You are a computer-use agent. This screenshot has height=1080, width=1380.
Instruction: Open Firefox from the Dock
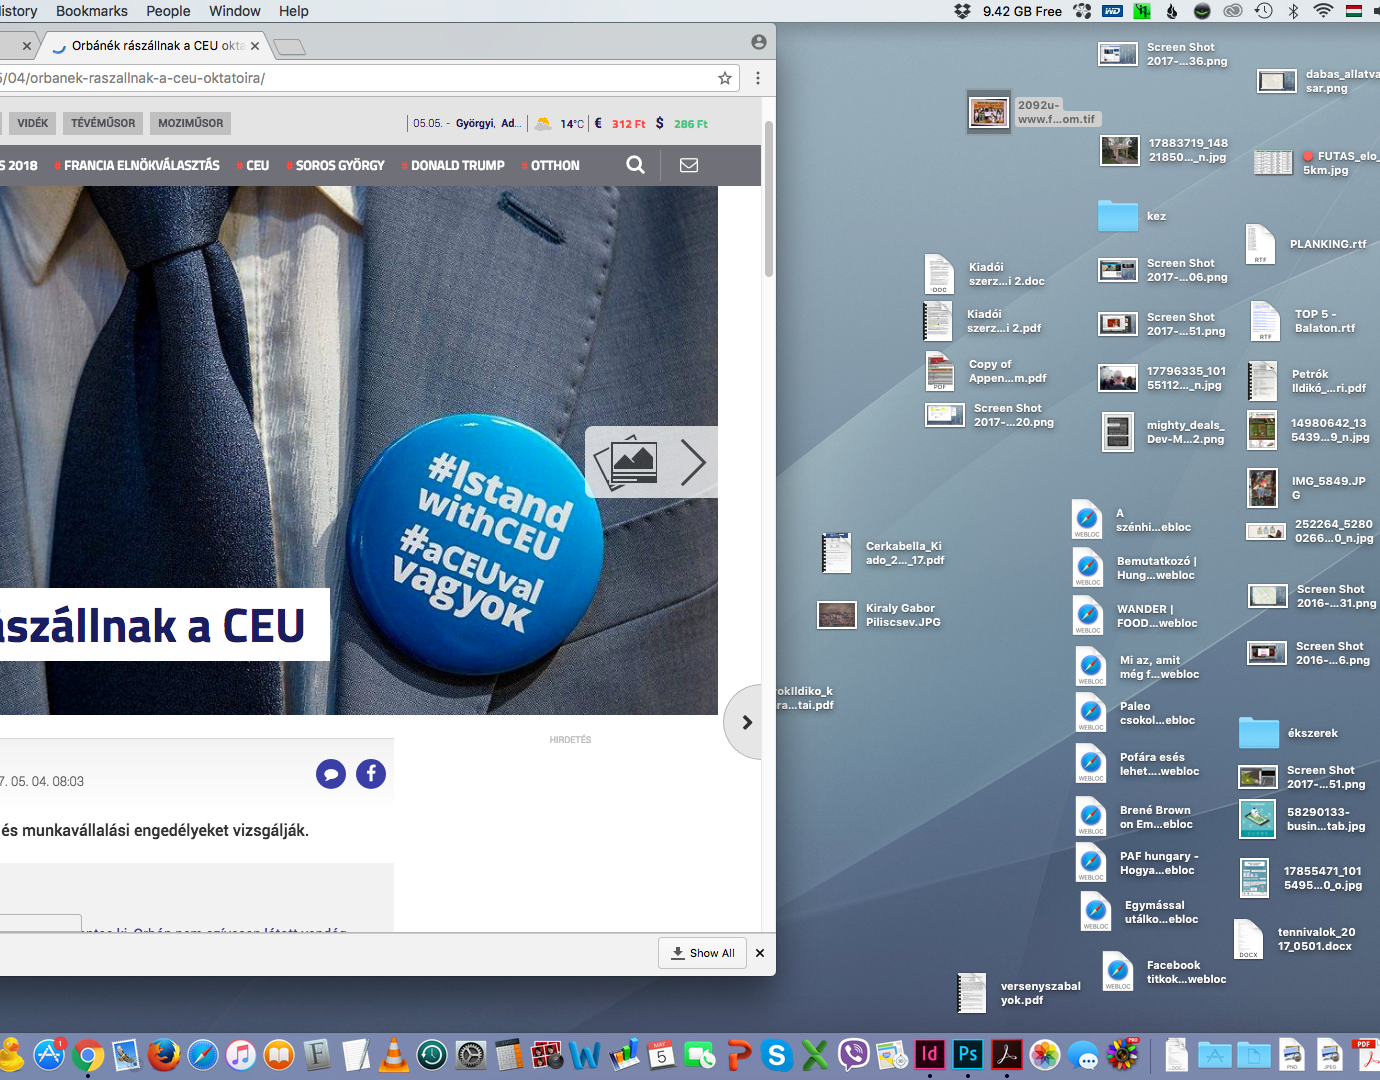164,1055
